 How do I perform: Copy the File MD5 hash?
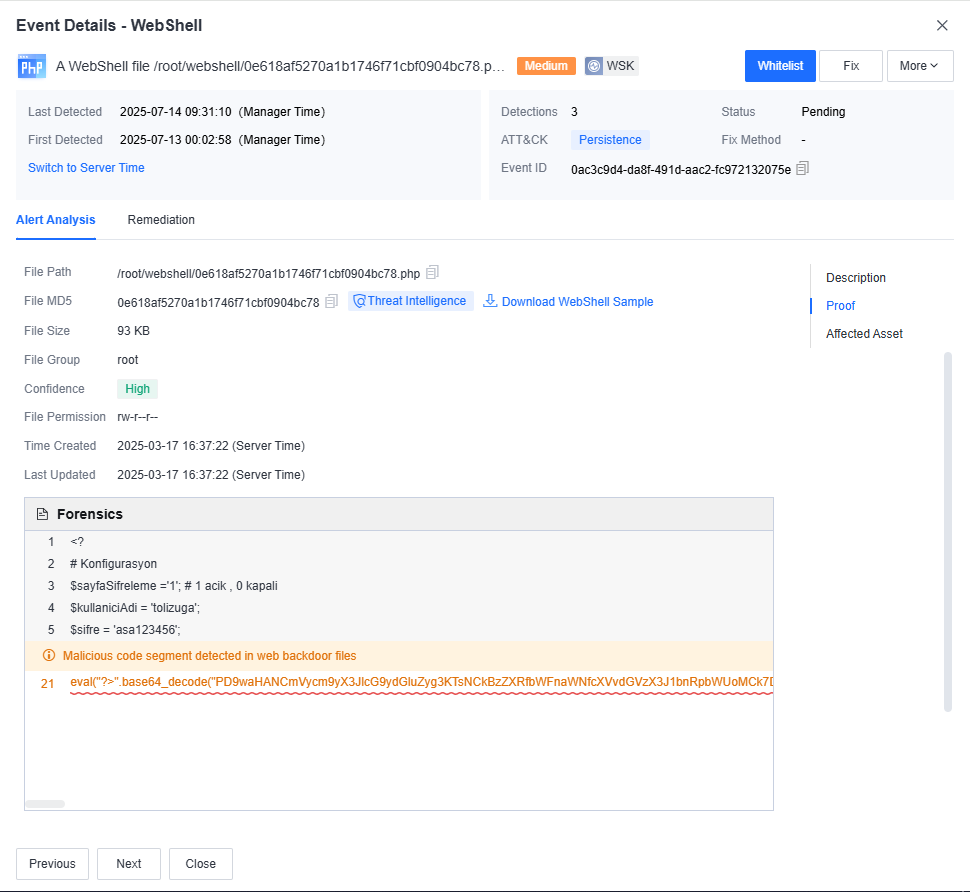pos(332,301)
